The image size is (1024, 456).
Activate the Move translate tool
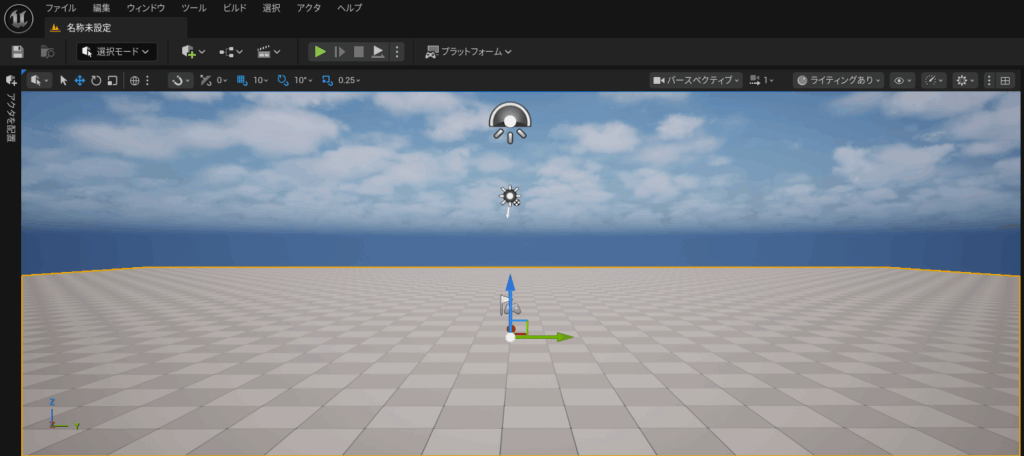tap(79, 81)
